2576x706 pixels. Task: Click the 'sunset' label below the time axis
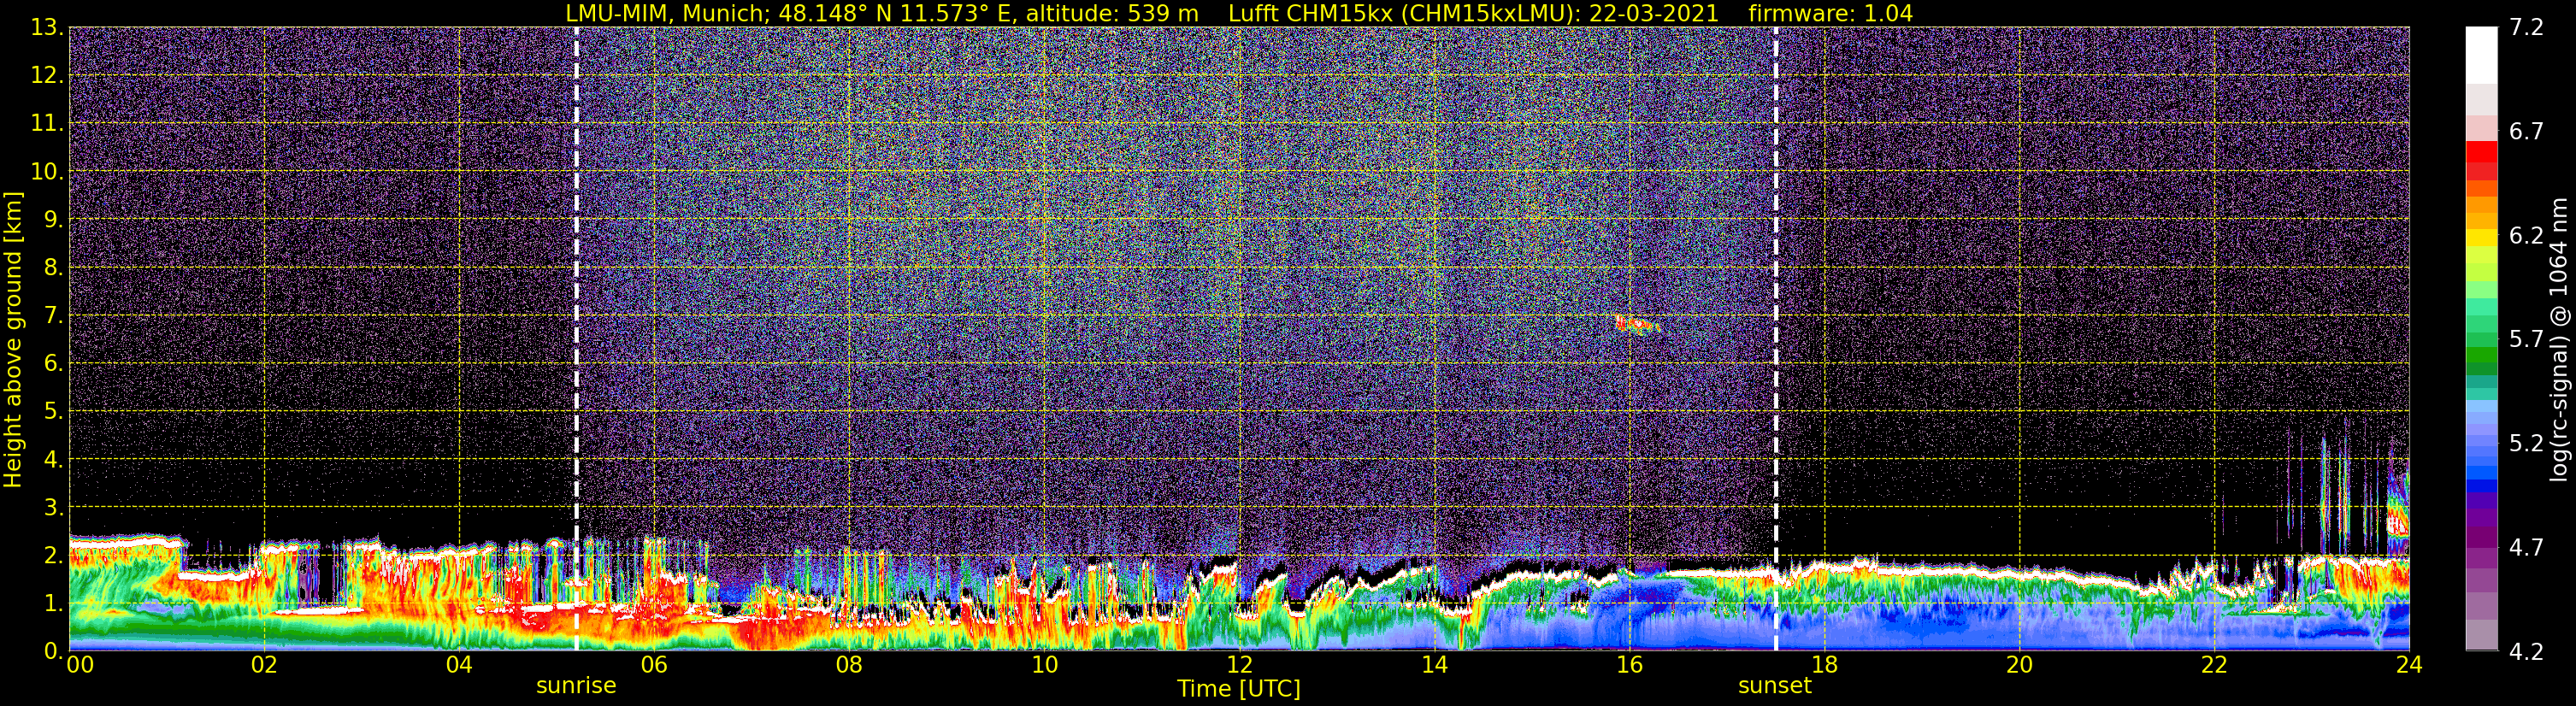(1775, 686)
